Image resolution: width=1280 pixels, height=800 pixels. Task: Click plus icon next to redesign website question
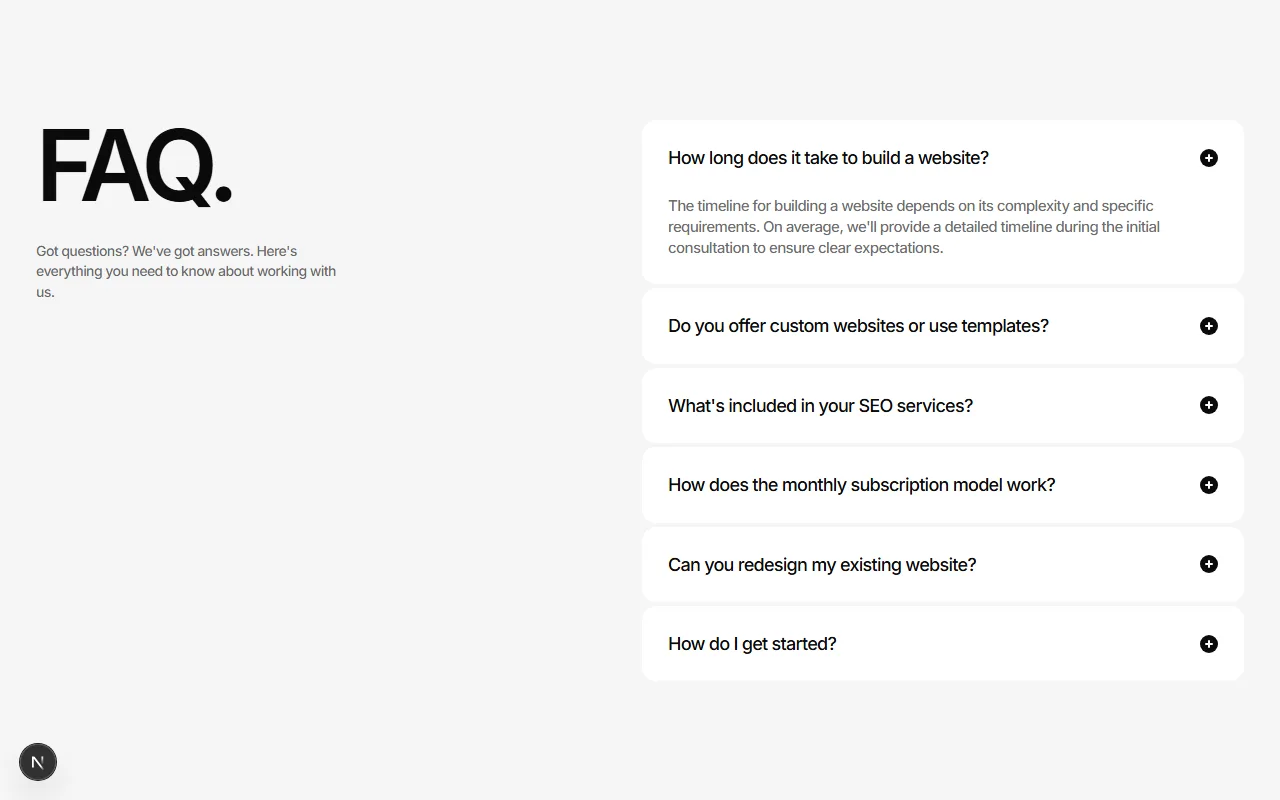click(1209, 564)
